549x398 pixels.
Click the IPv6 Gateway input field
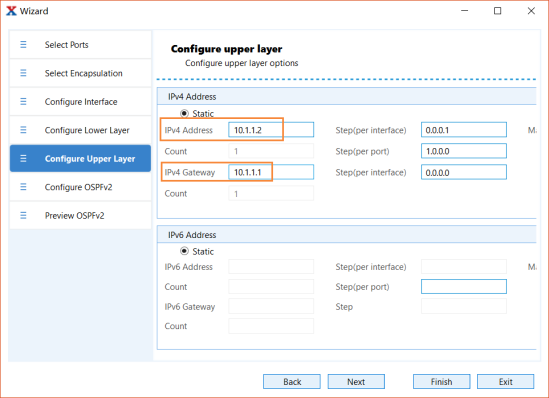pyautogui.click(x=271, y=306)
